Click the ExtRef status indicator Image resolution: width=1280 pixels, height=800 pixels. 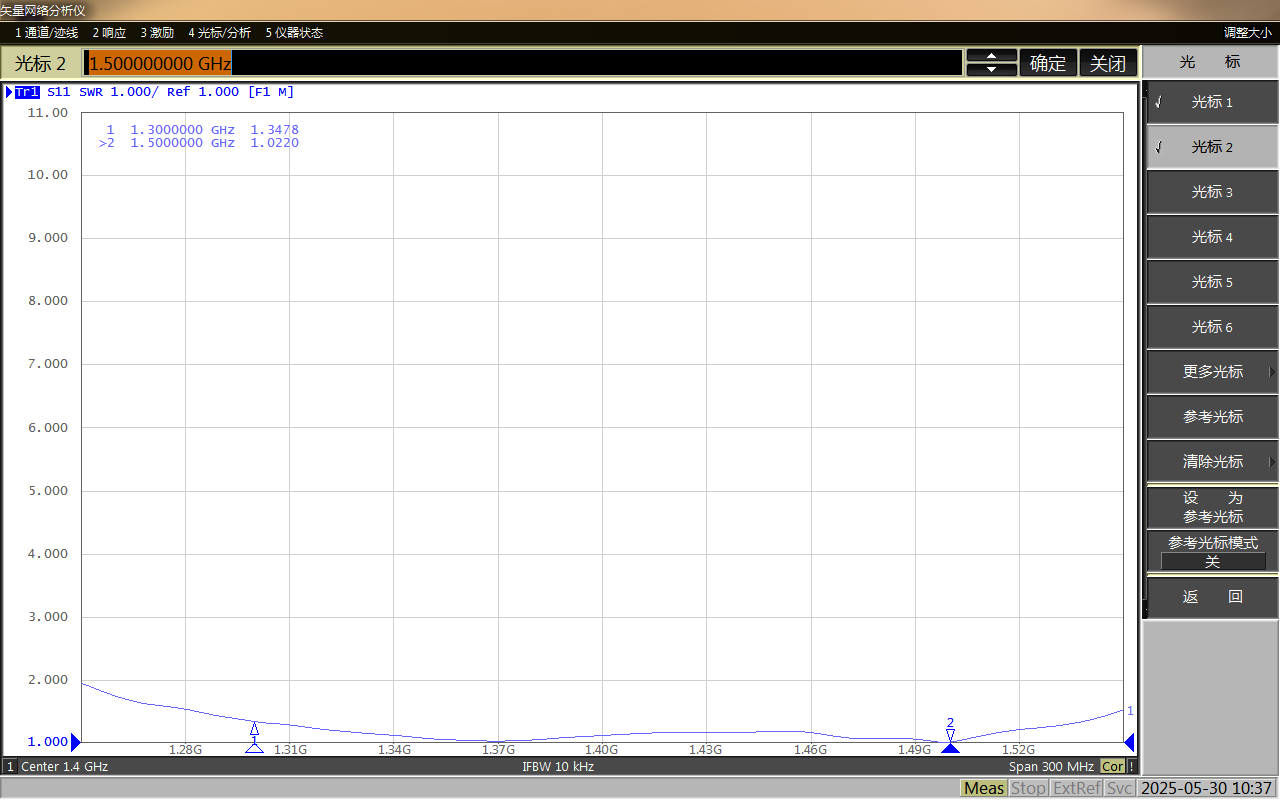point(1076,788)
